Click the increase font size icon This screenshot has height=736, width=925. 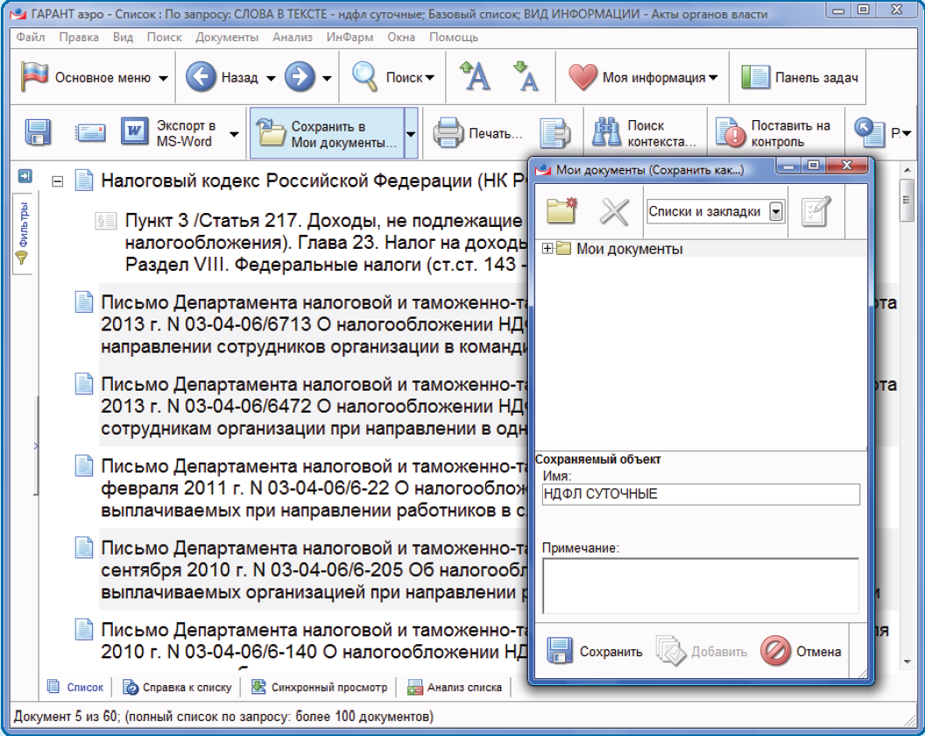tap(474, 77)
